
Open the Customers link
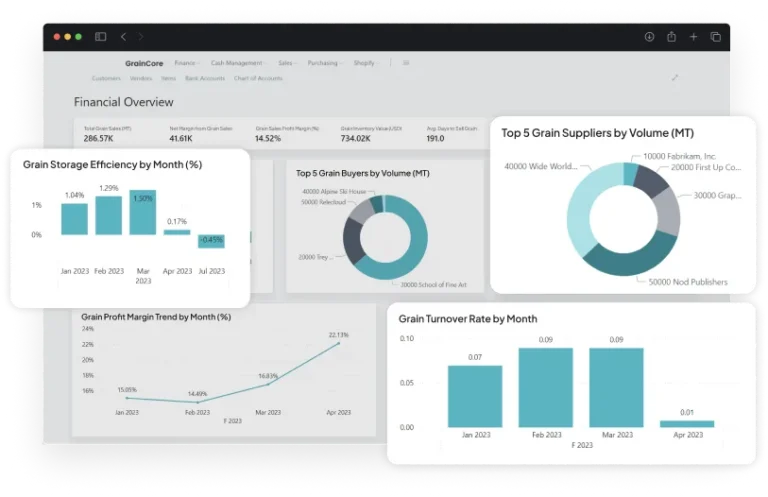(x=106, y=78)
